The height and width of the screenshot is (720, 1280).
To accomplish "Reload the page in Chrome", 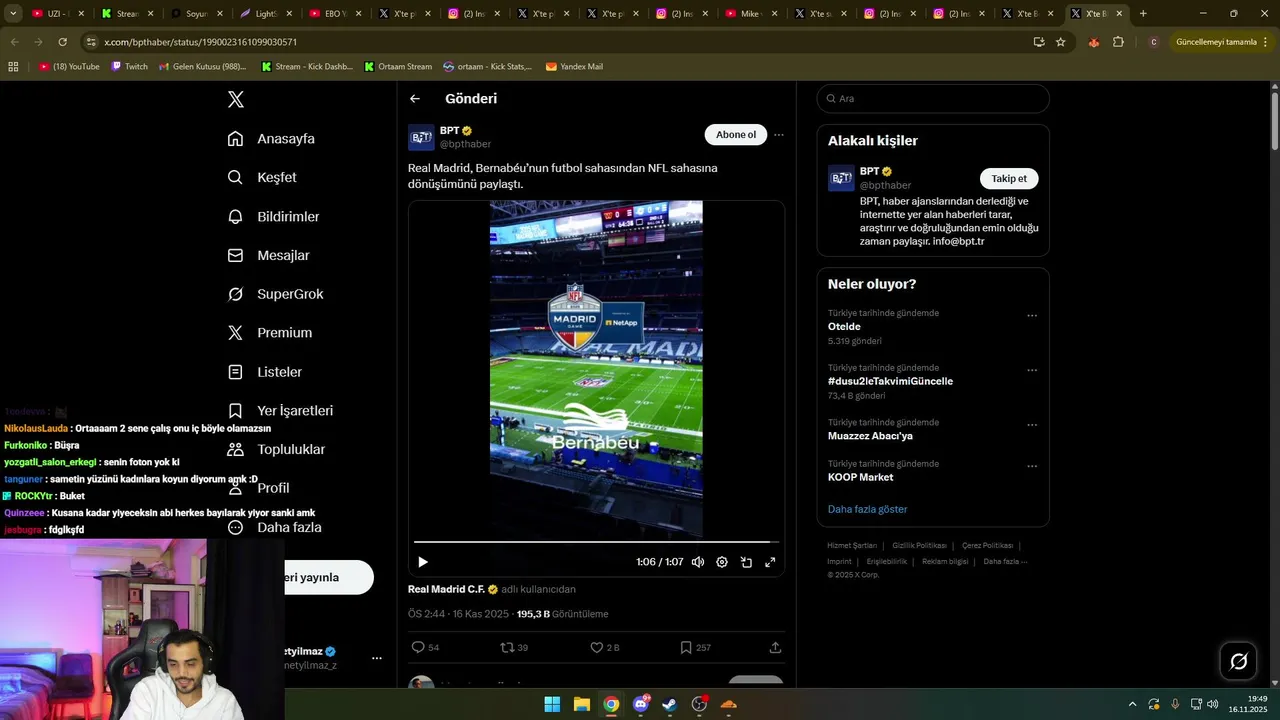I will tap(62, 42).
